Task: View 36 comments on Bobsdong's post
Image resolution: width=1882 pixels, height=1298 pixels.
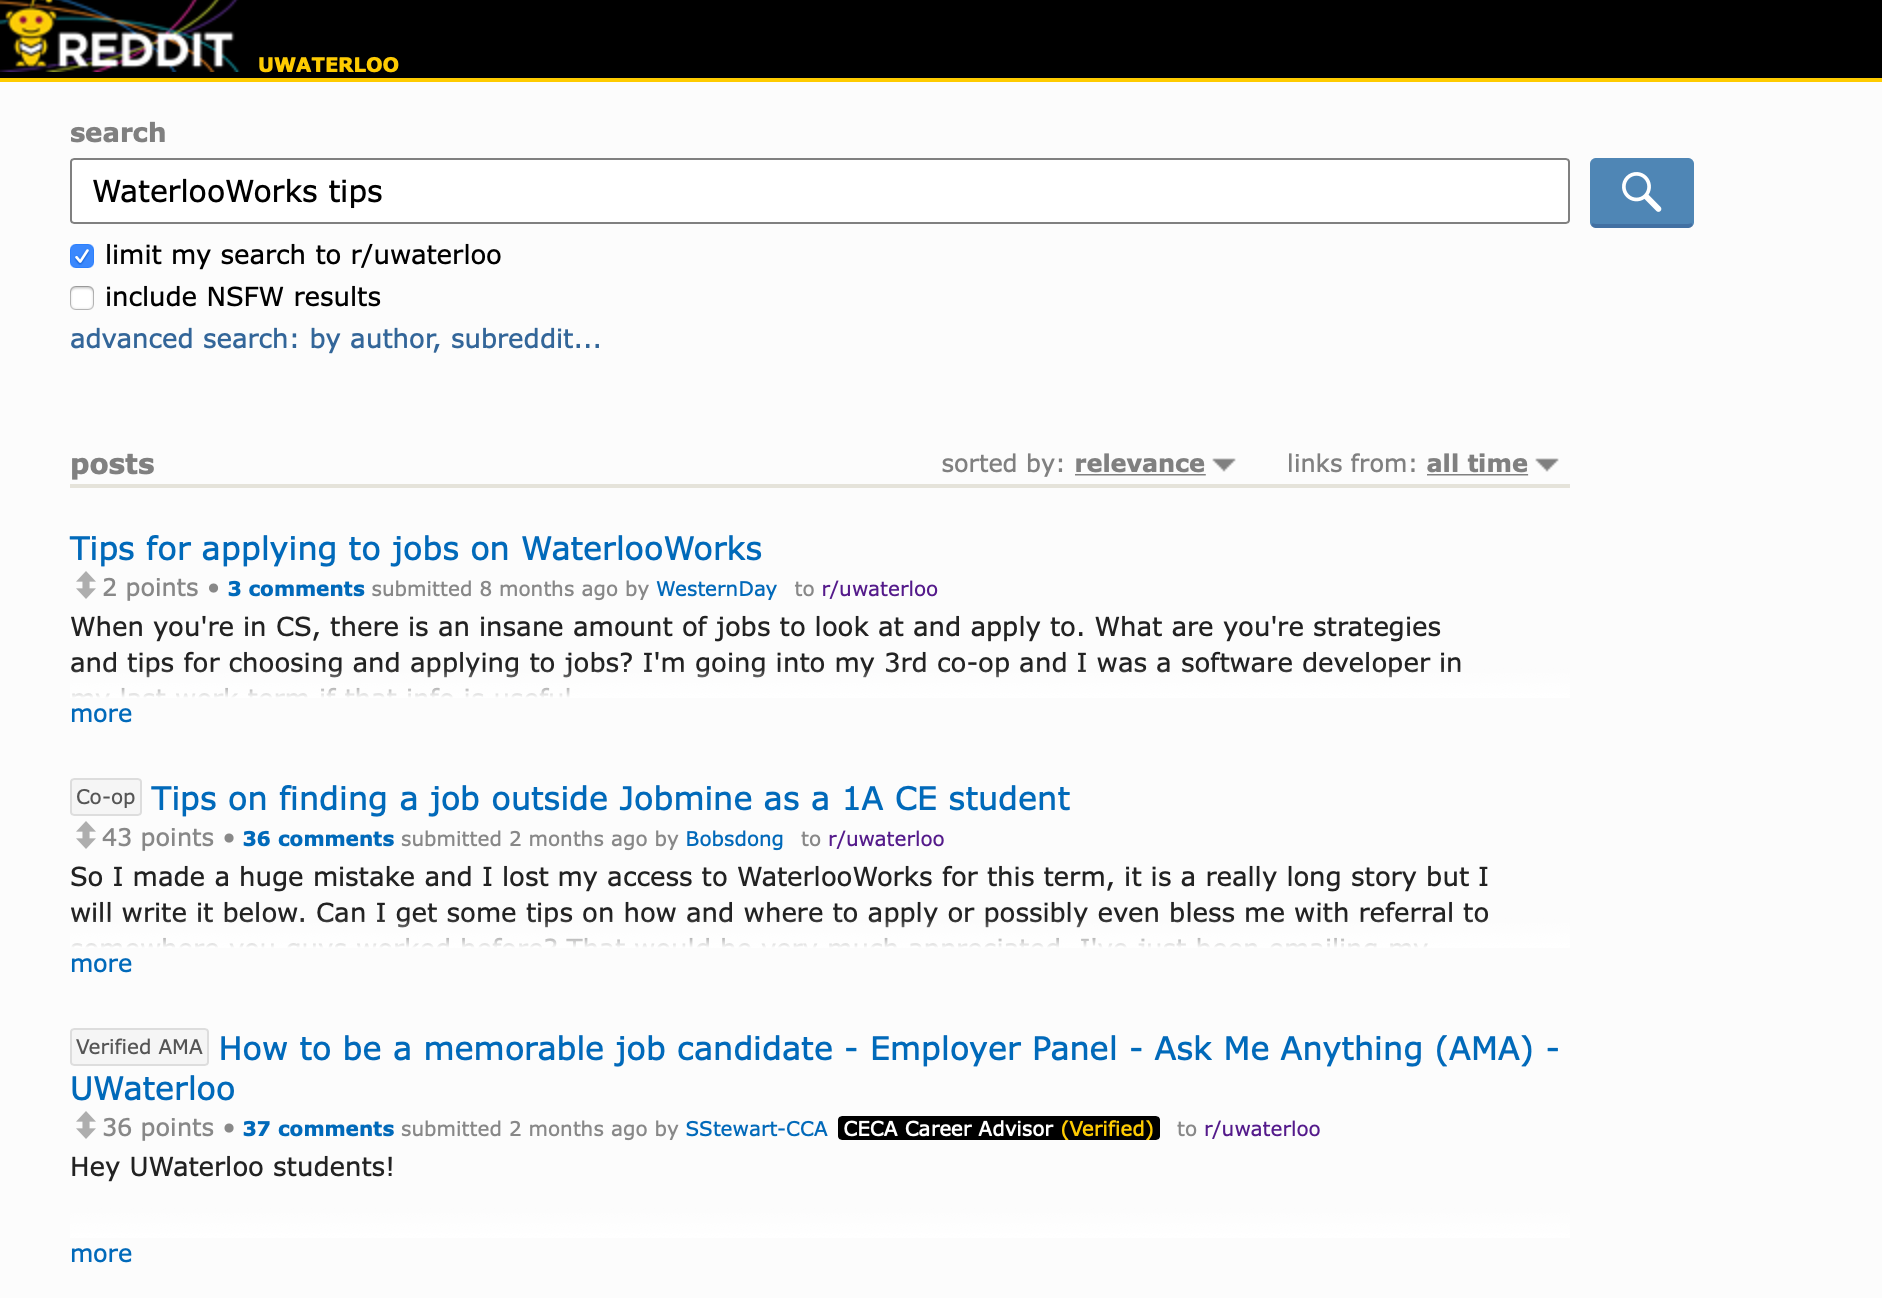Action: (318, 839)
